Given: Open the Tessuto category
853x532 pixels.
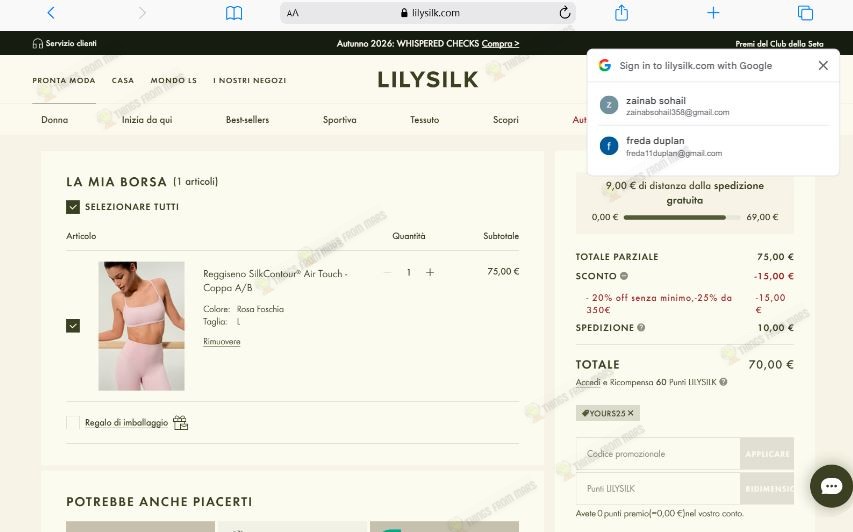Looking at the screenshot, I should click(x=424, y=120).
